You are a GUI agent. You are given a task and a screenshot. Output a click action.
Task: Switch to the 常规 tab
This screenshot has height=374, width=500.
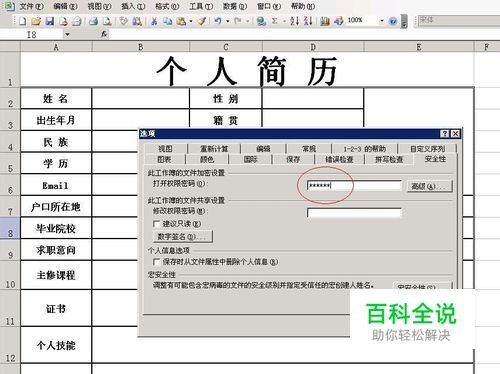[309, 149]
